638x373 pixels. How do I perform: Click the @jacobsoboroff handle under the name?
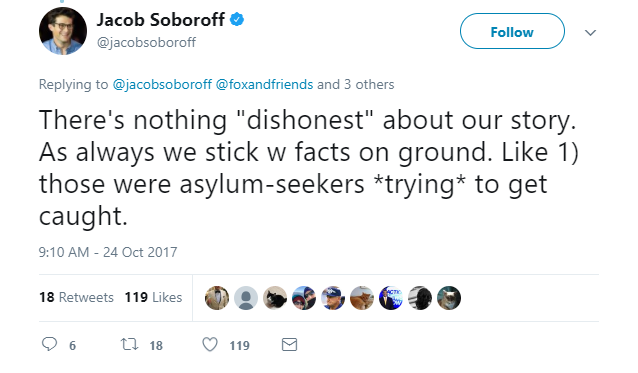pyautogui.click(x=146, y=42)
